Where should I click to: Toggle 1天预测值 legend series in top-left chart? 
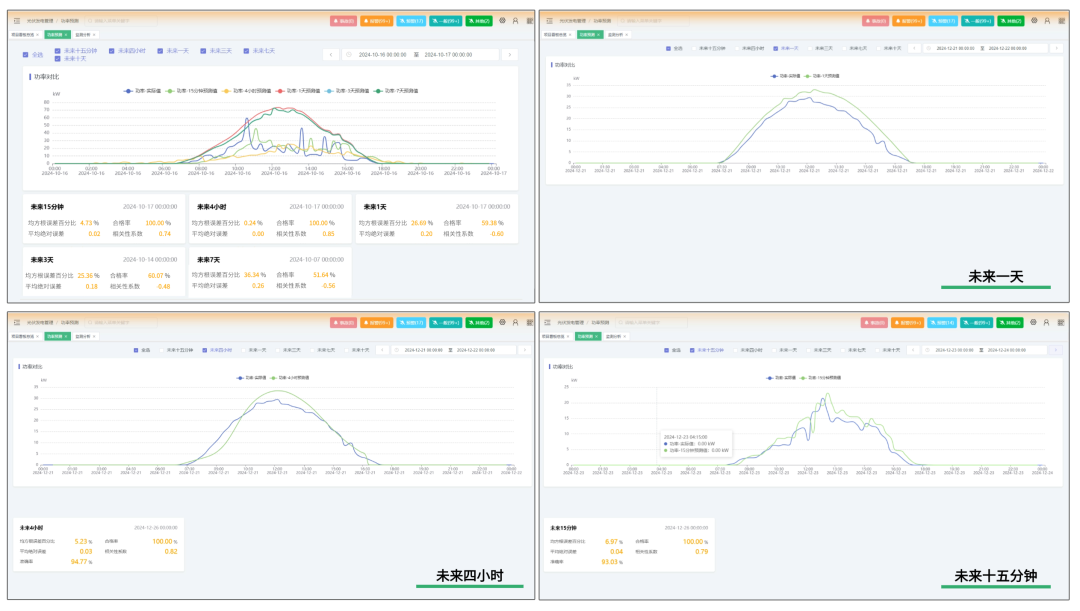298,91
